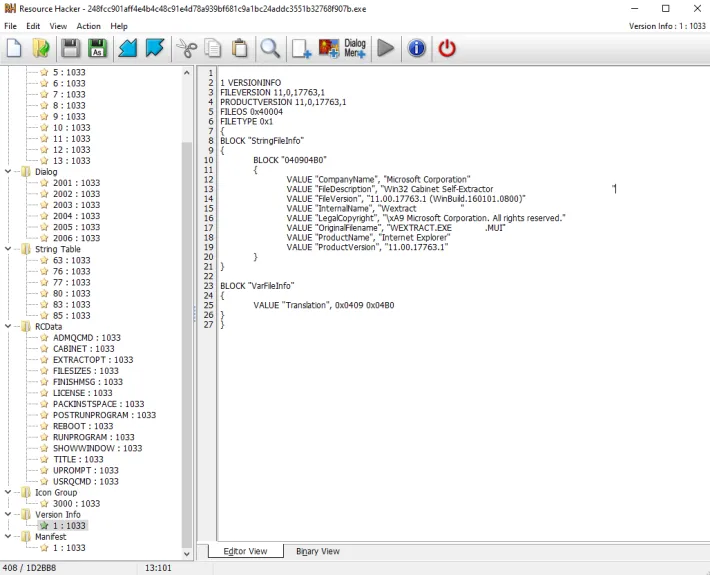Click the ProductName "Internet Explorer" line
Viewport: 710px width, 575px height.
[x=368, y=238]
